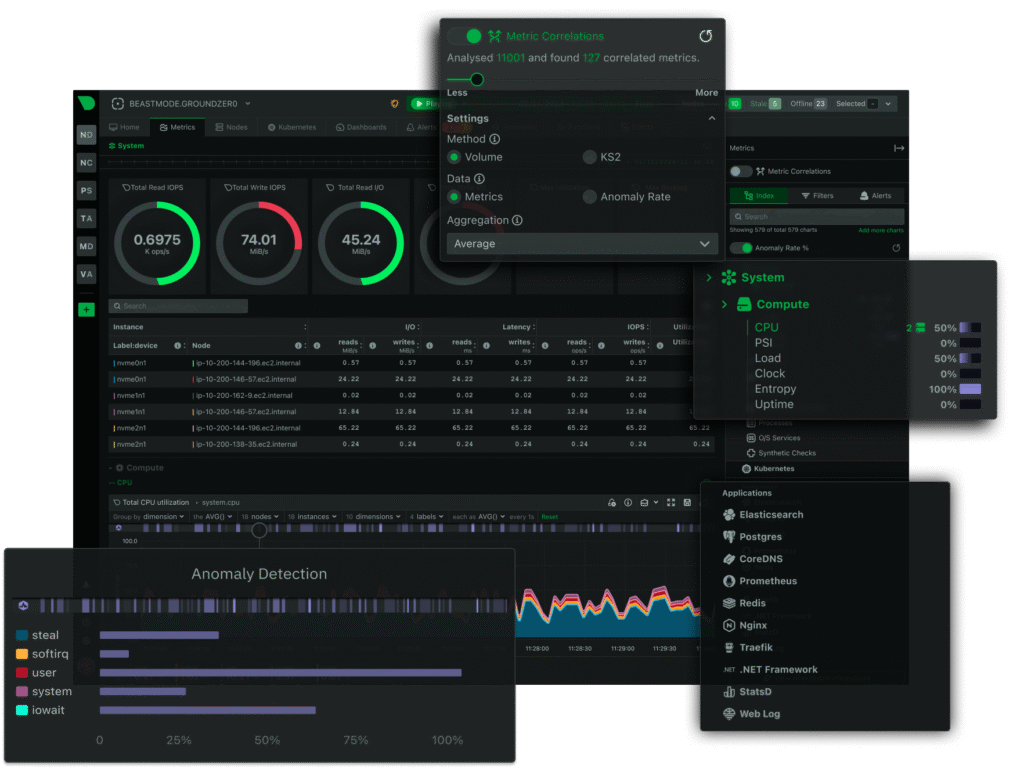Click the collapse sidebar arrow beside Metrics
The width and height of the screenshot is (1024, 776).
(899, 148)
